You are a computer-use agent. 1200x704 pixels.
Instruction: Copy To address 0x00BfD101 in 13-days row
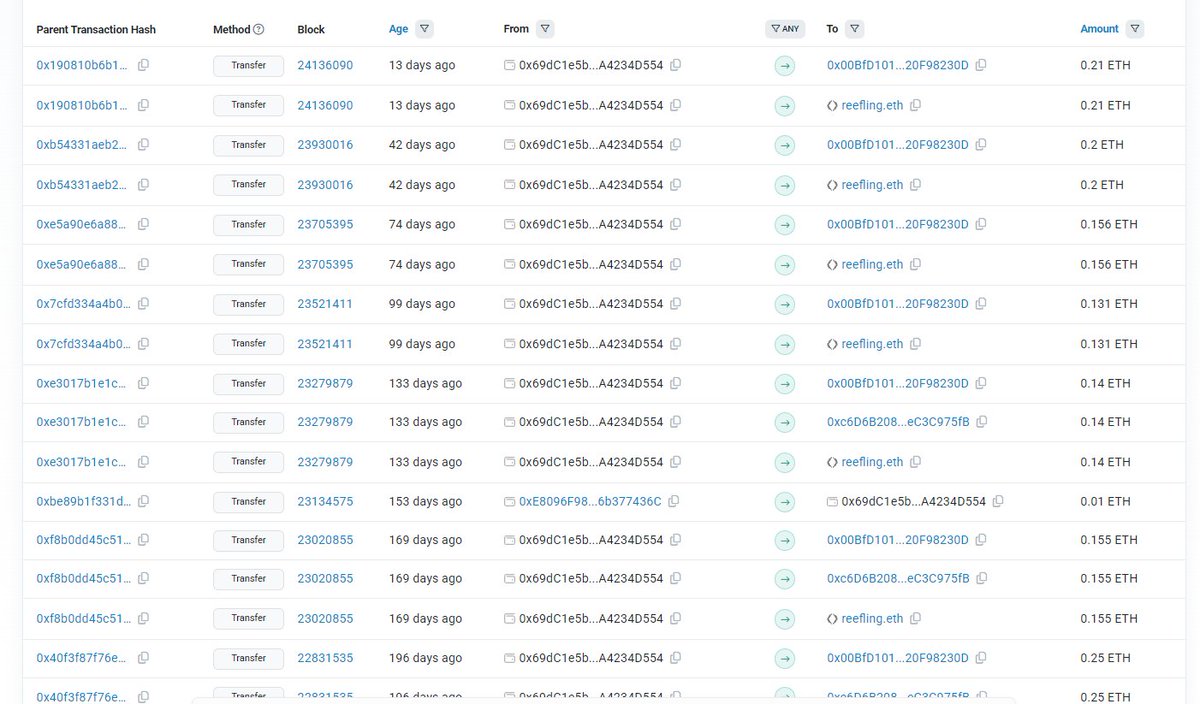(981, 65)
